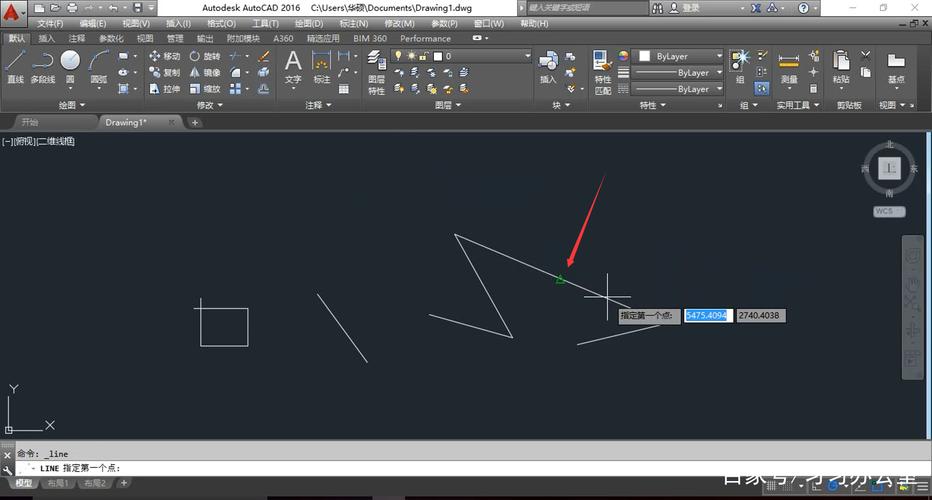
Task: Click the Rotate (旋转) tool
Action: 205,56
